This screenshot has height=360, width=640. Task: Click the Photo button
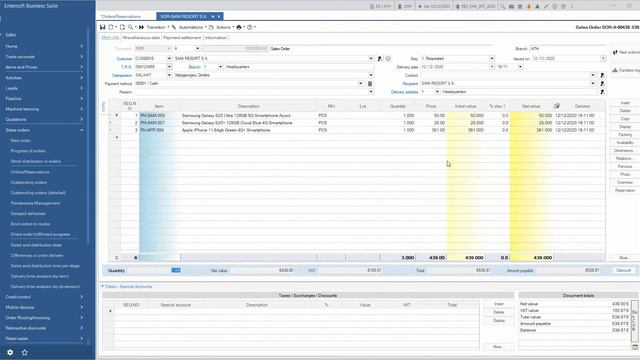(x=625, y=175)
